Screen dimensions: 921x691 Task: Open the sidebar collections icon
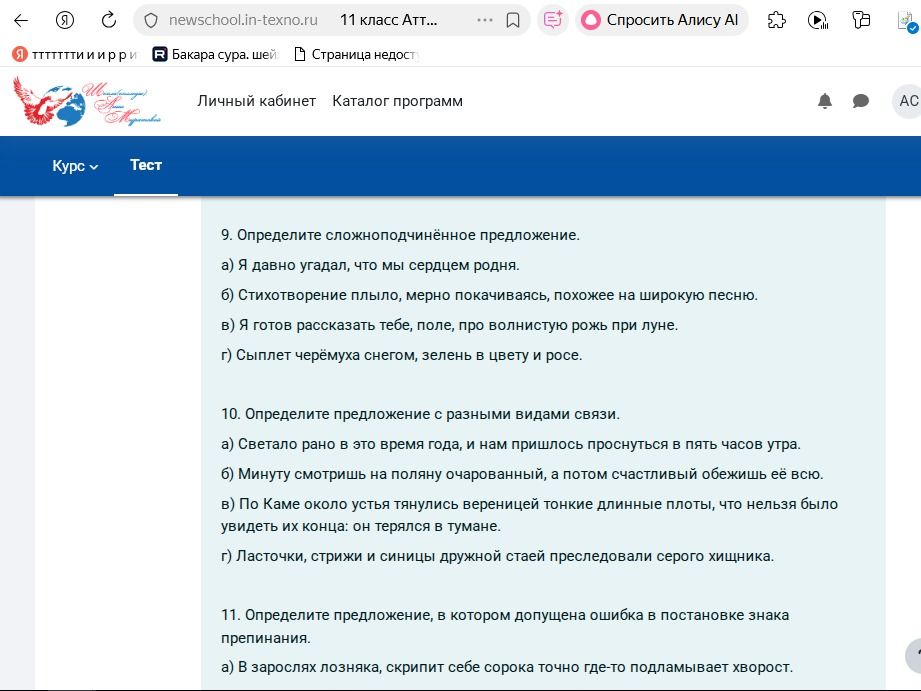pos(861,21)
